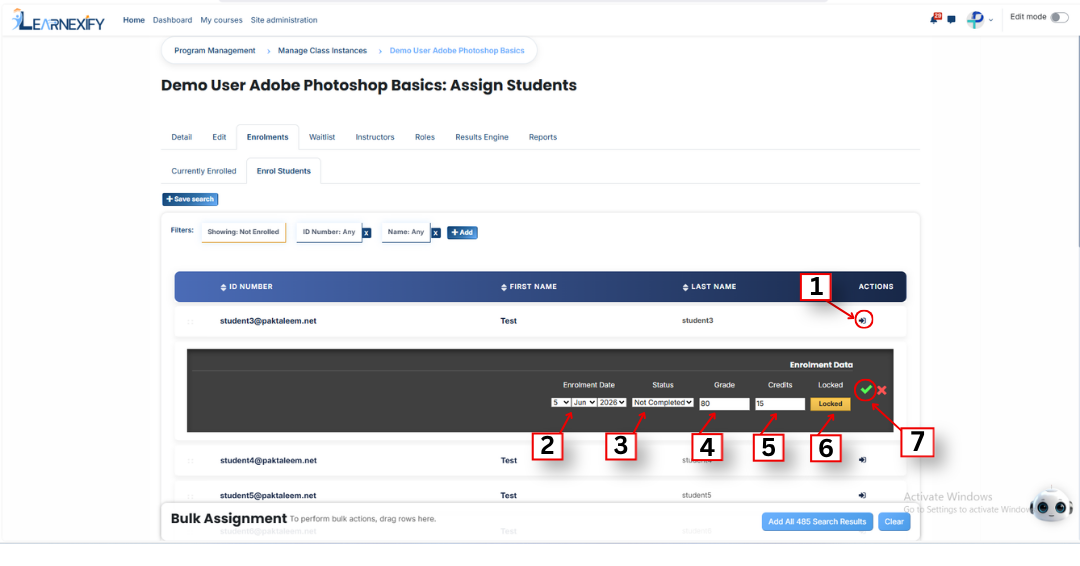Viewport: 1080px width, 566px height.
Task: Sort by the LAST NAME column arrows
Action: point(685,287)
